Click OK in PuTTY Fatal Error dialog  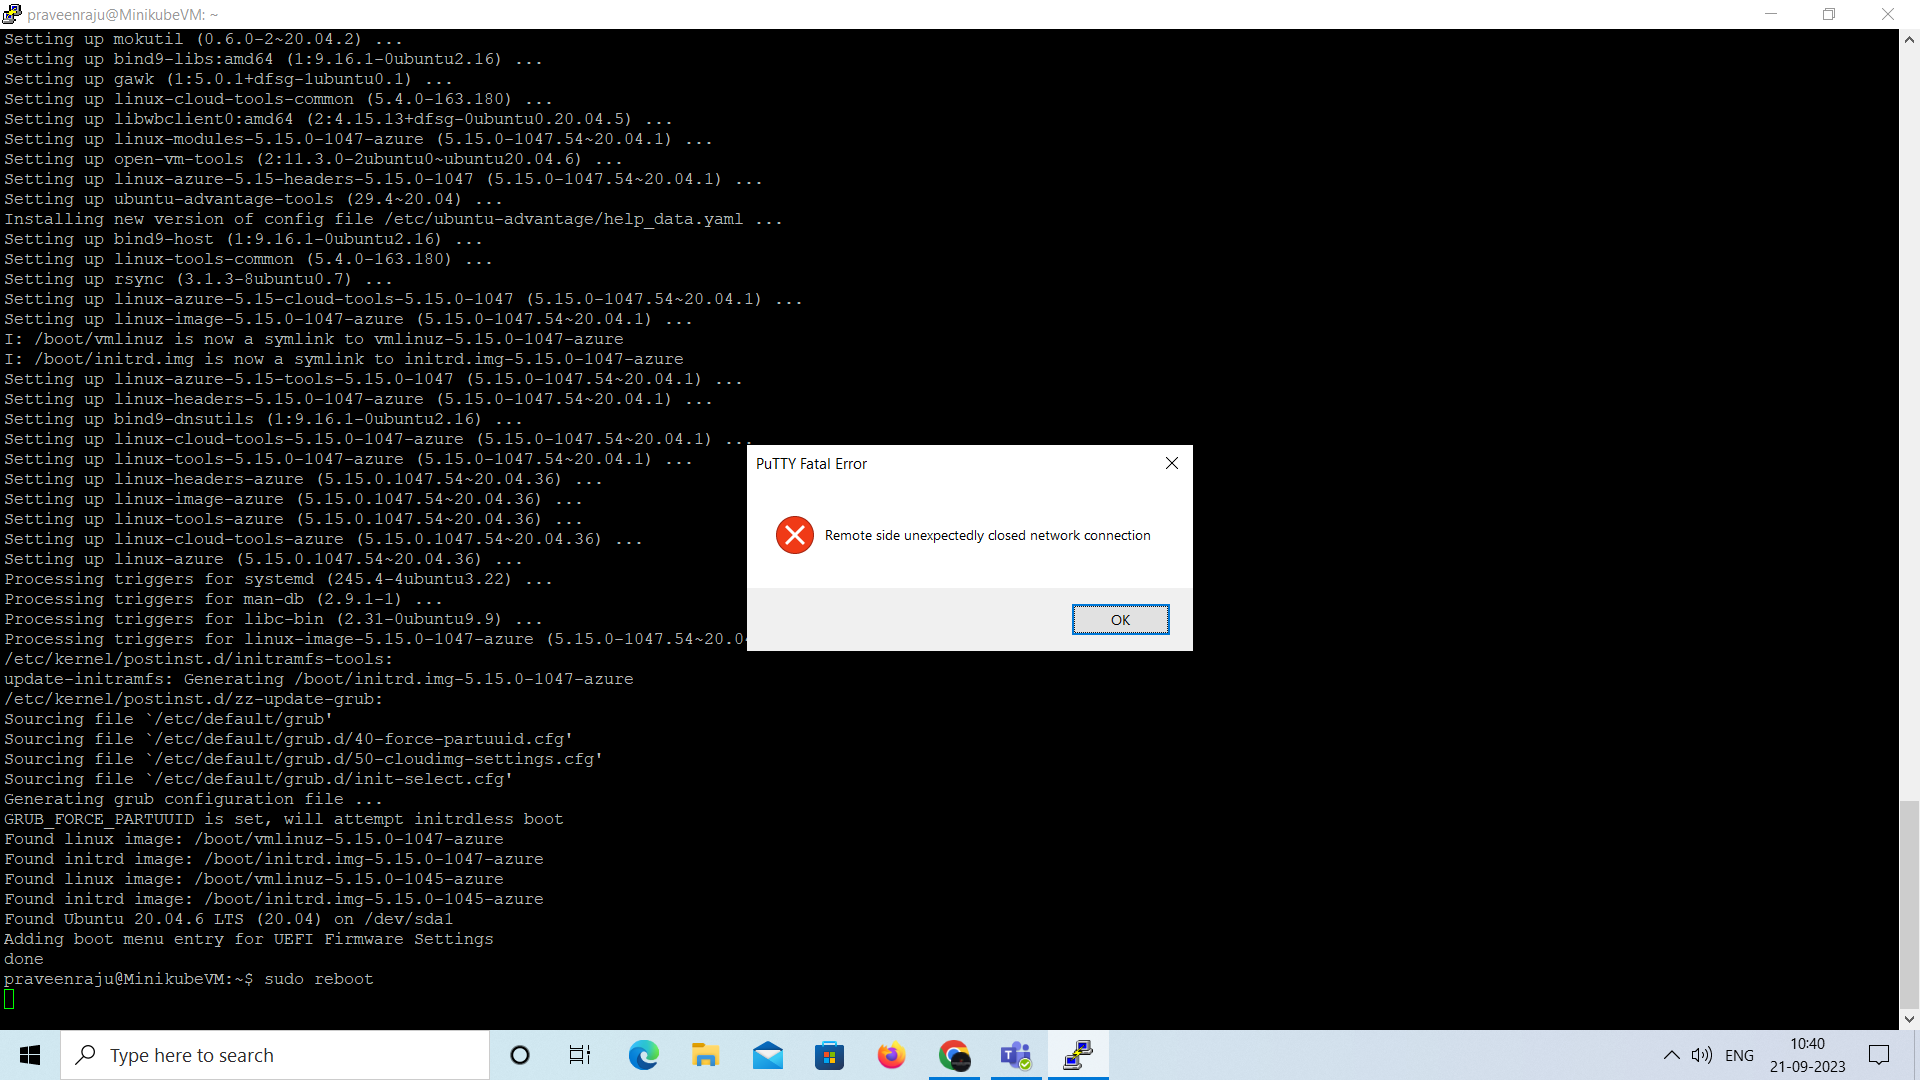point(1120,620)
